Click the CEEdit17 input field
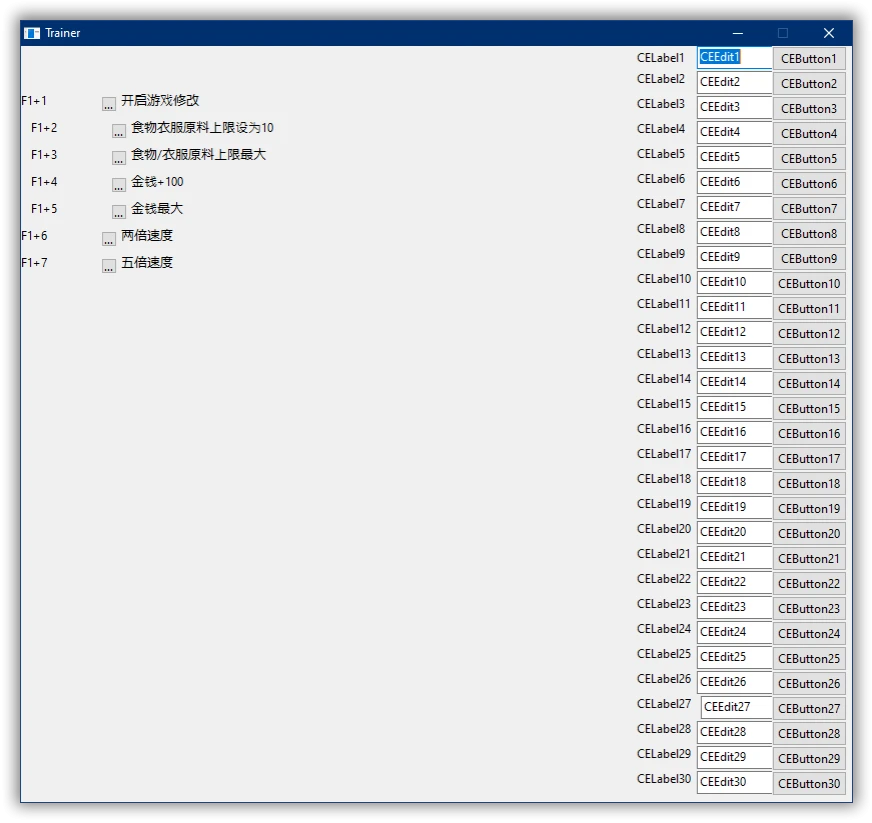Viewport: 872px width, 823px height. point(734,458)
